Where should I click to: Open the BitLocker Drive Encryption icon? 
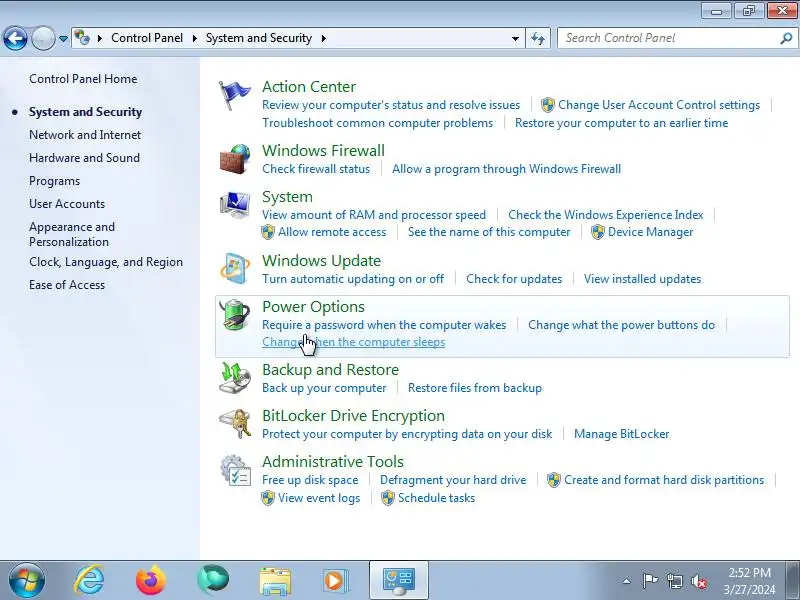pyautogui.click(x=235, y=423)
